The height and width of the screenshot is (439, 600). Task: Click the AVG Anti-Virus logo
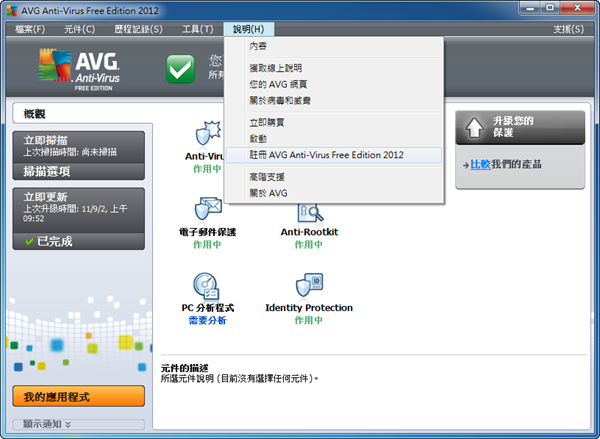pos(79,69)
